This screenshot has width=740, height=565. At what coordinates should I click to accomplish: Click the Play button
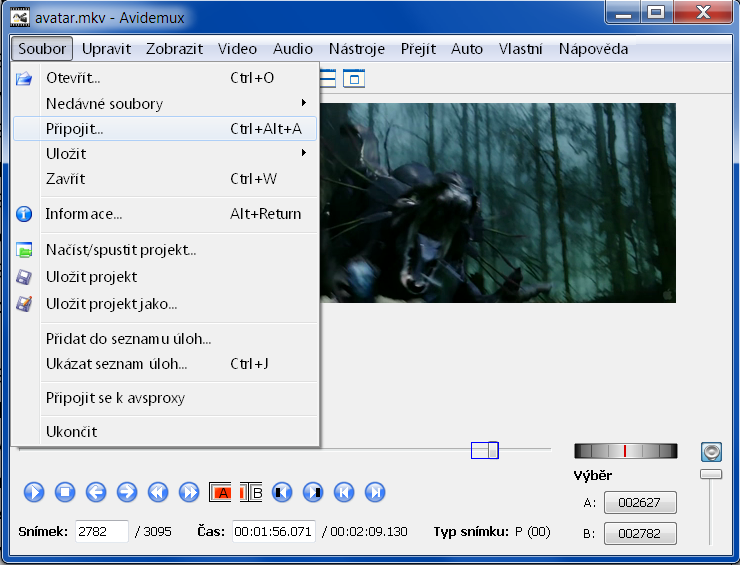(x=34, y=492)
